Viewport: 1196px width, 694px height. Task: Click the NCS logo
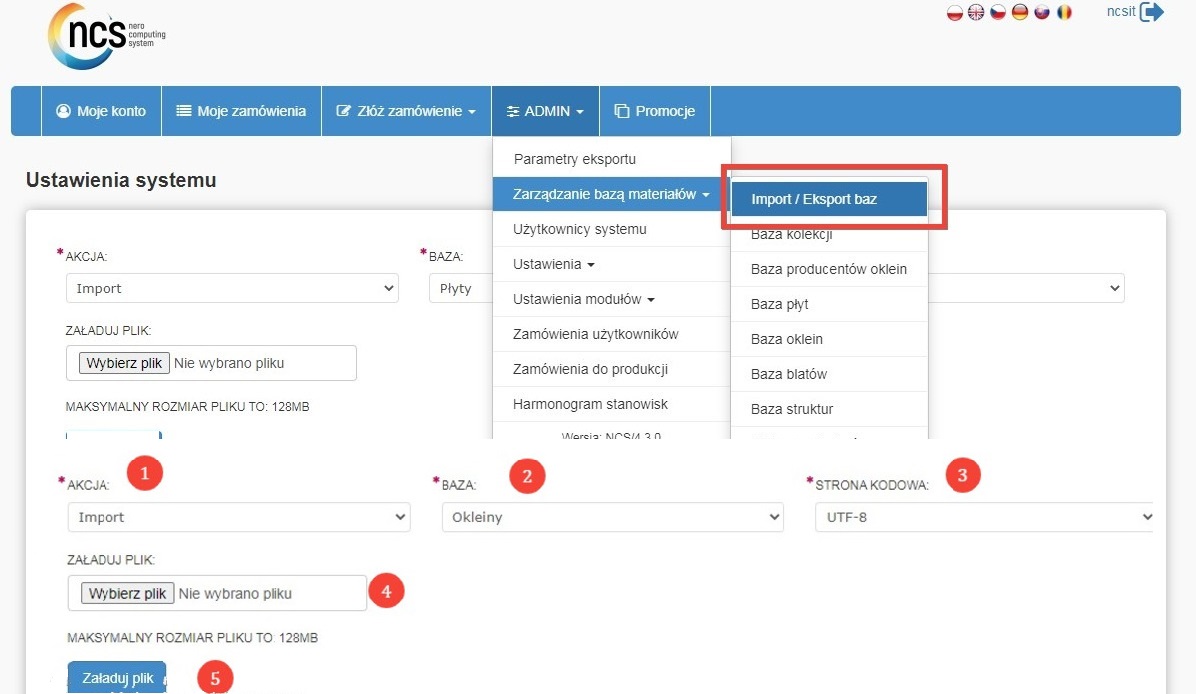pyautogui.click(x=106, y=37)
